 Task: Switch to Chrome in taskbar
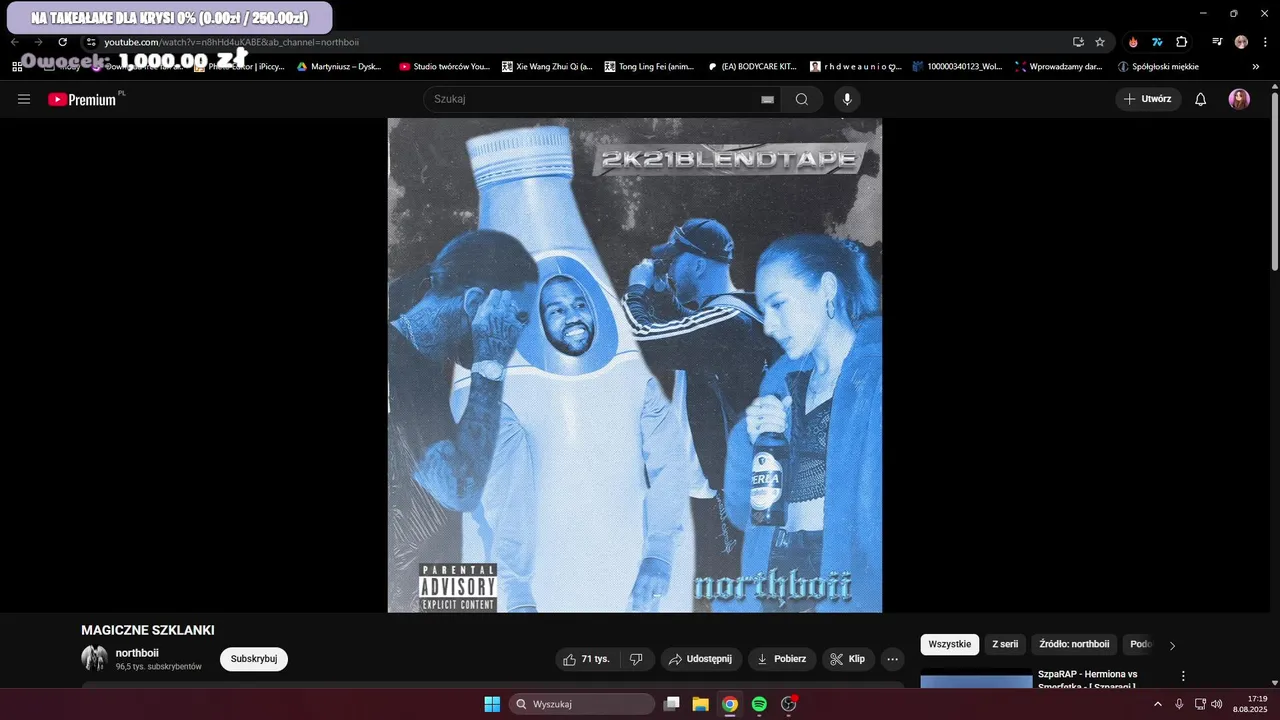(x=730, y=704)
